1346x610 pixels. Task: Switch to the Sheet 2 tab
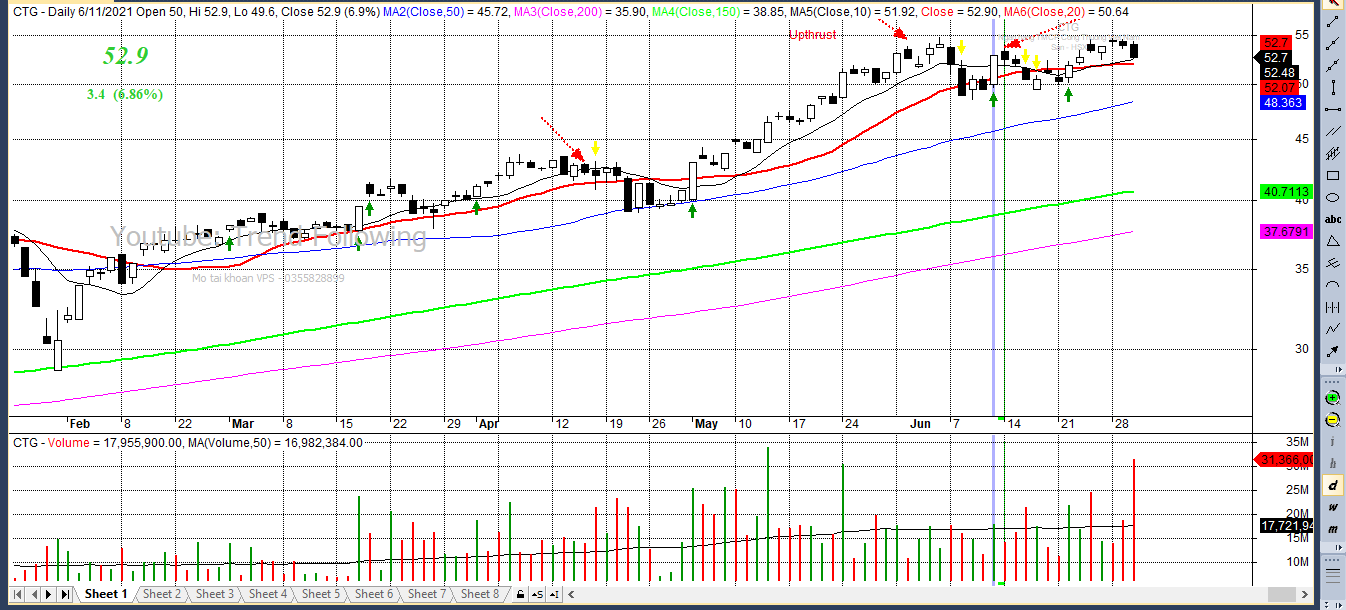coord(162,594)
